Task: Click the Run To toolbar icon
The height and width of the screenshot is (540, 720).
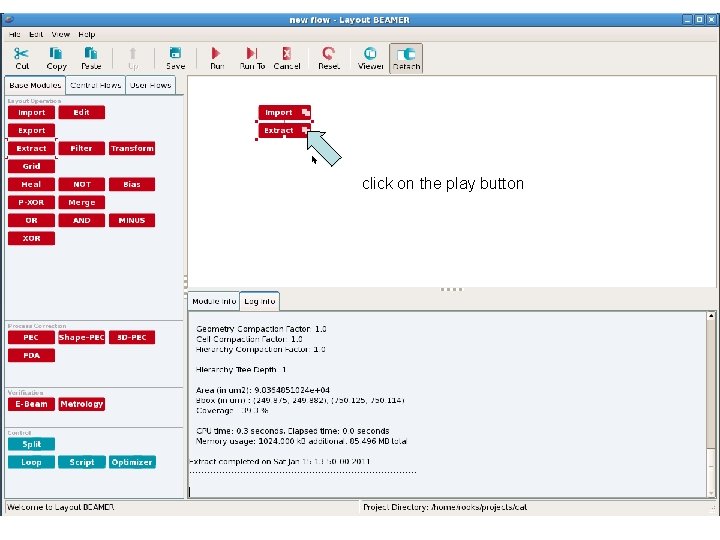Action: click(x=252, y=53)
